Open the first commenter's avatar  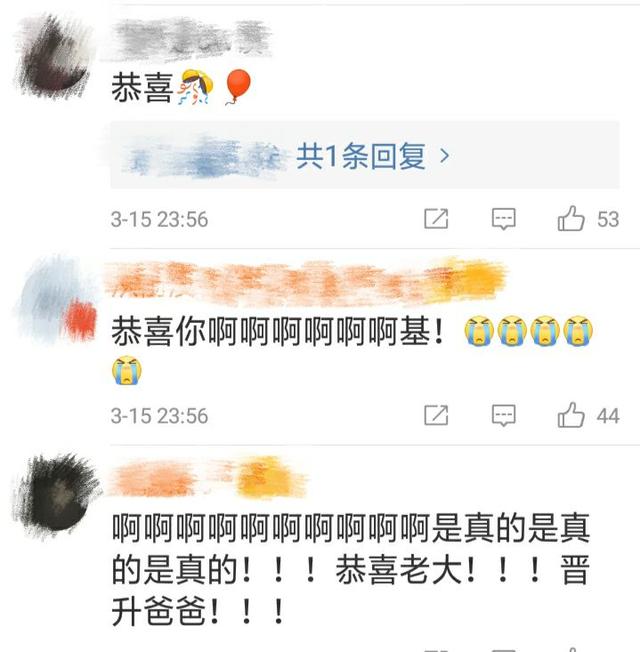pyautogui.click(x=53, y=56)
